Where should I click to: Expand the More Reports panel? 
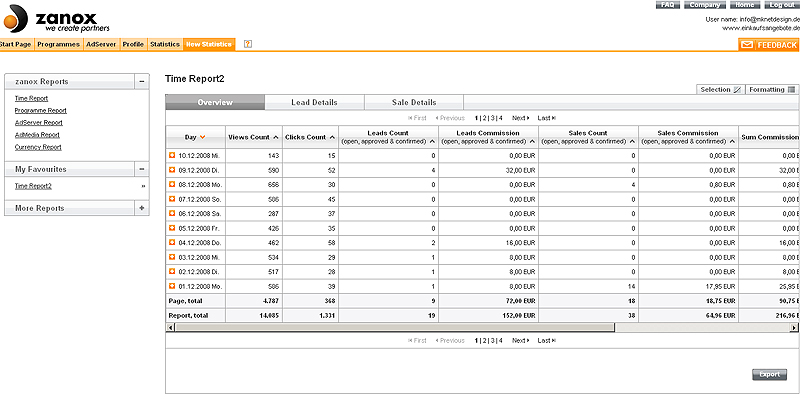tap(142, 208)
